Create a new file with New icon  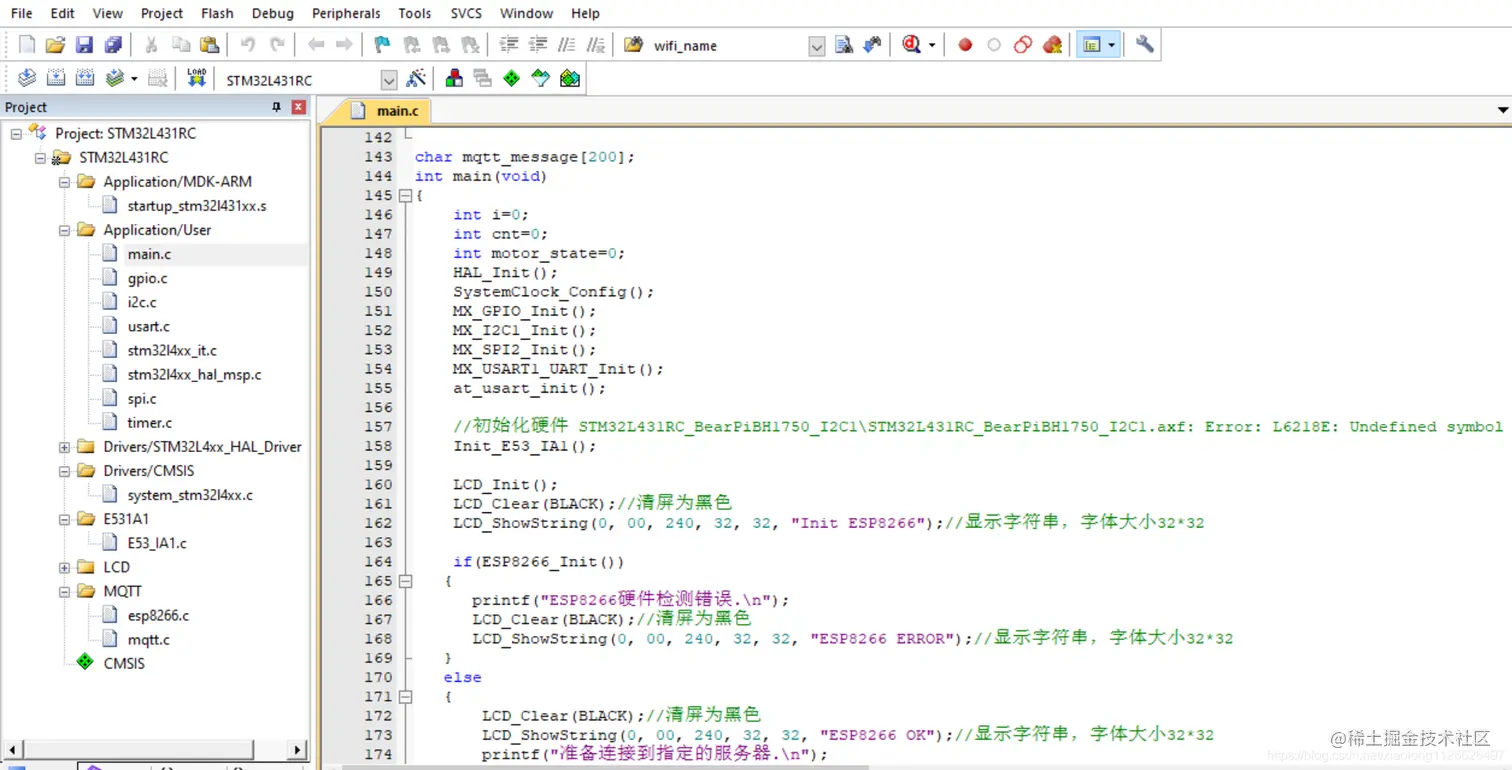(x=27, y=45)
